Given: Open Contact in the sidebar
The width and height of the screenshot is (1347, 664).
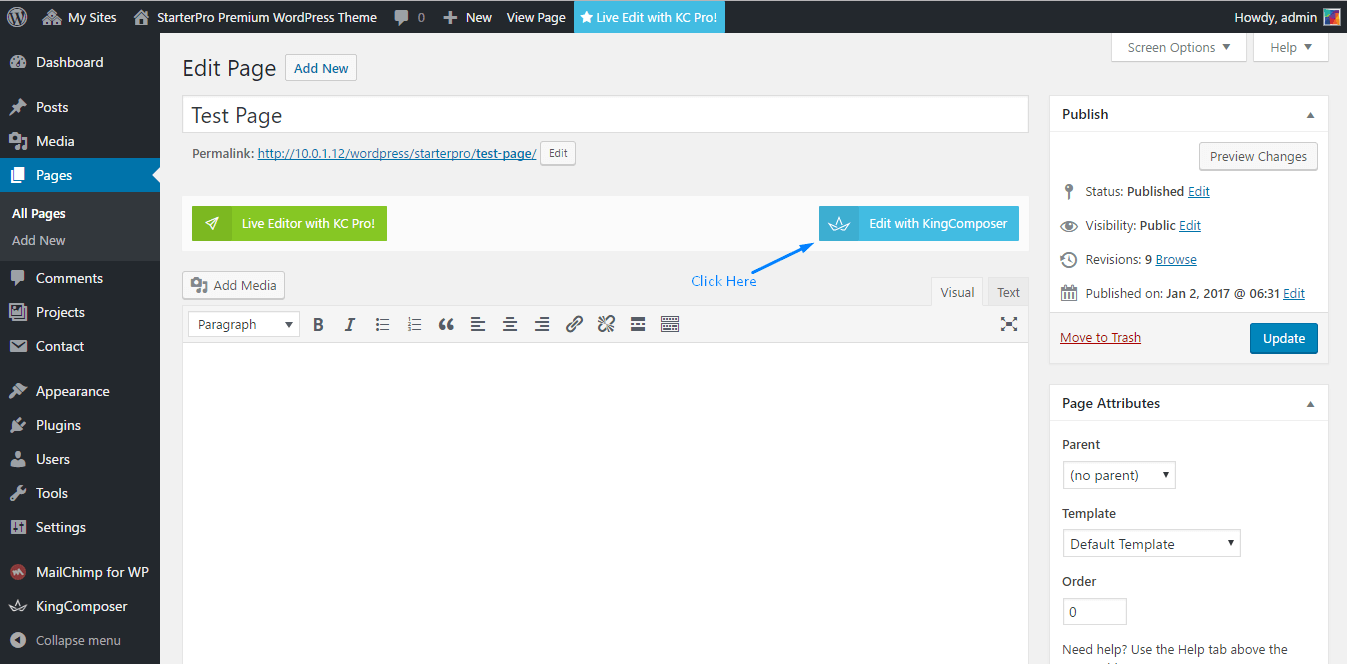Looking at the screenshot, I should pyautogui.click(x=80, y=346).
